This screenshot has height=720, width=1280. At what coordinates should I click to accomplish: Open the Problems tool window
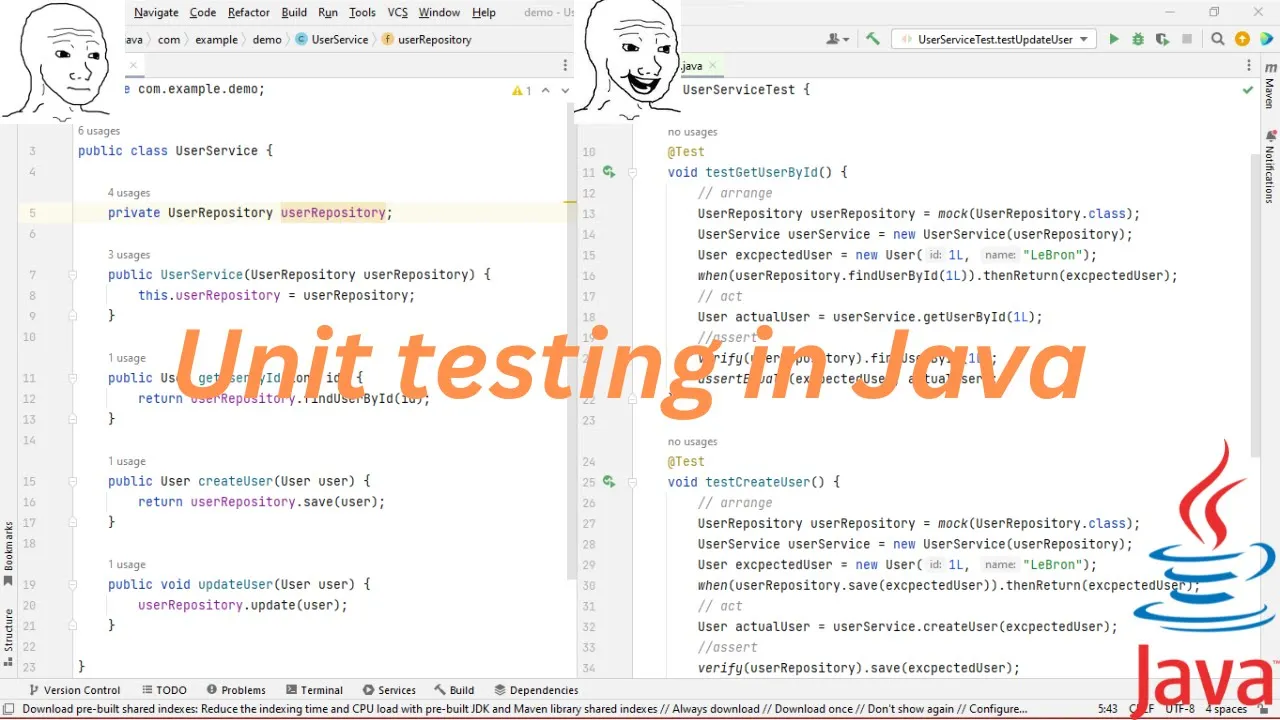pos(235,690)
